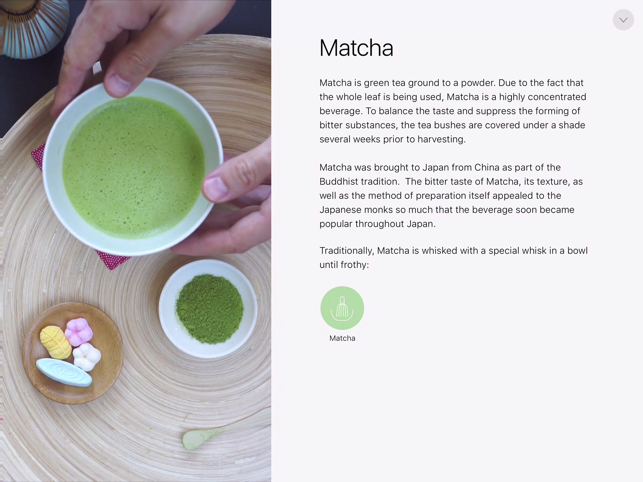Click the pink flower-shaped sweet
Viewport: 643px width, 482px height.
point(79,331)
